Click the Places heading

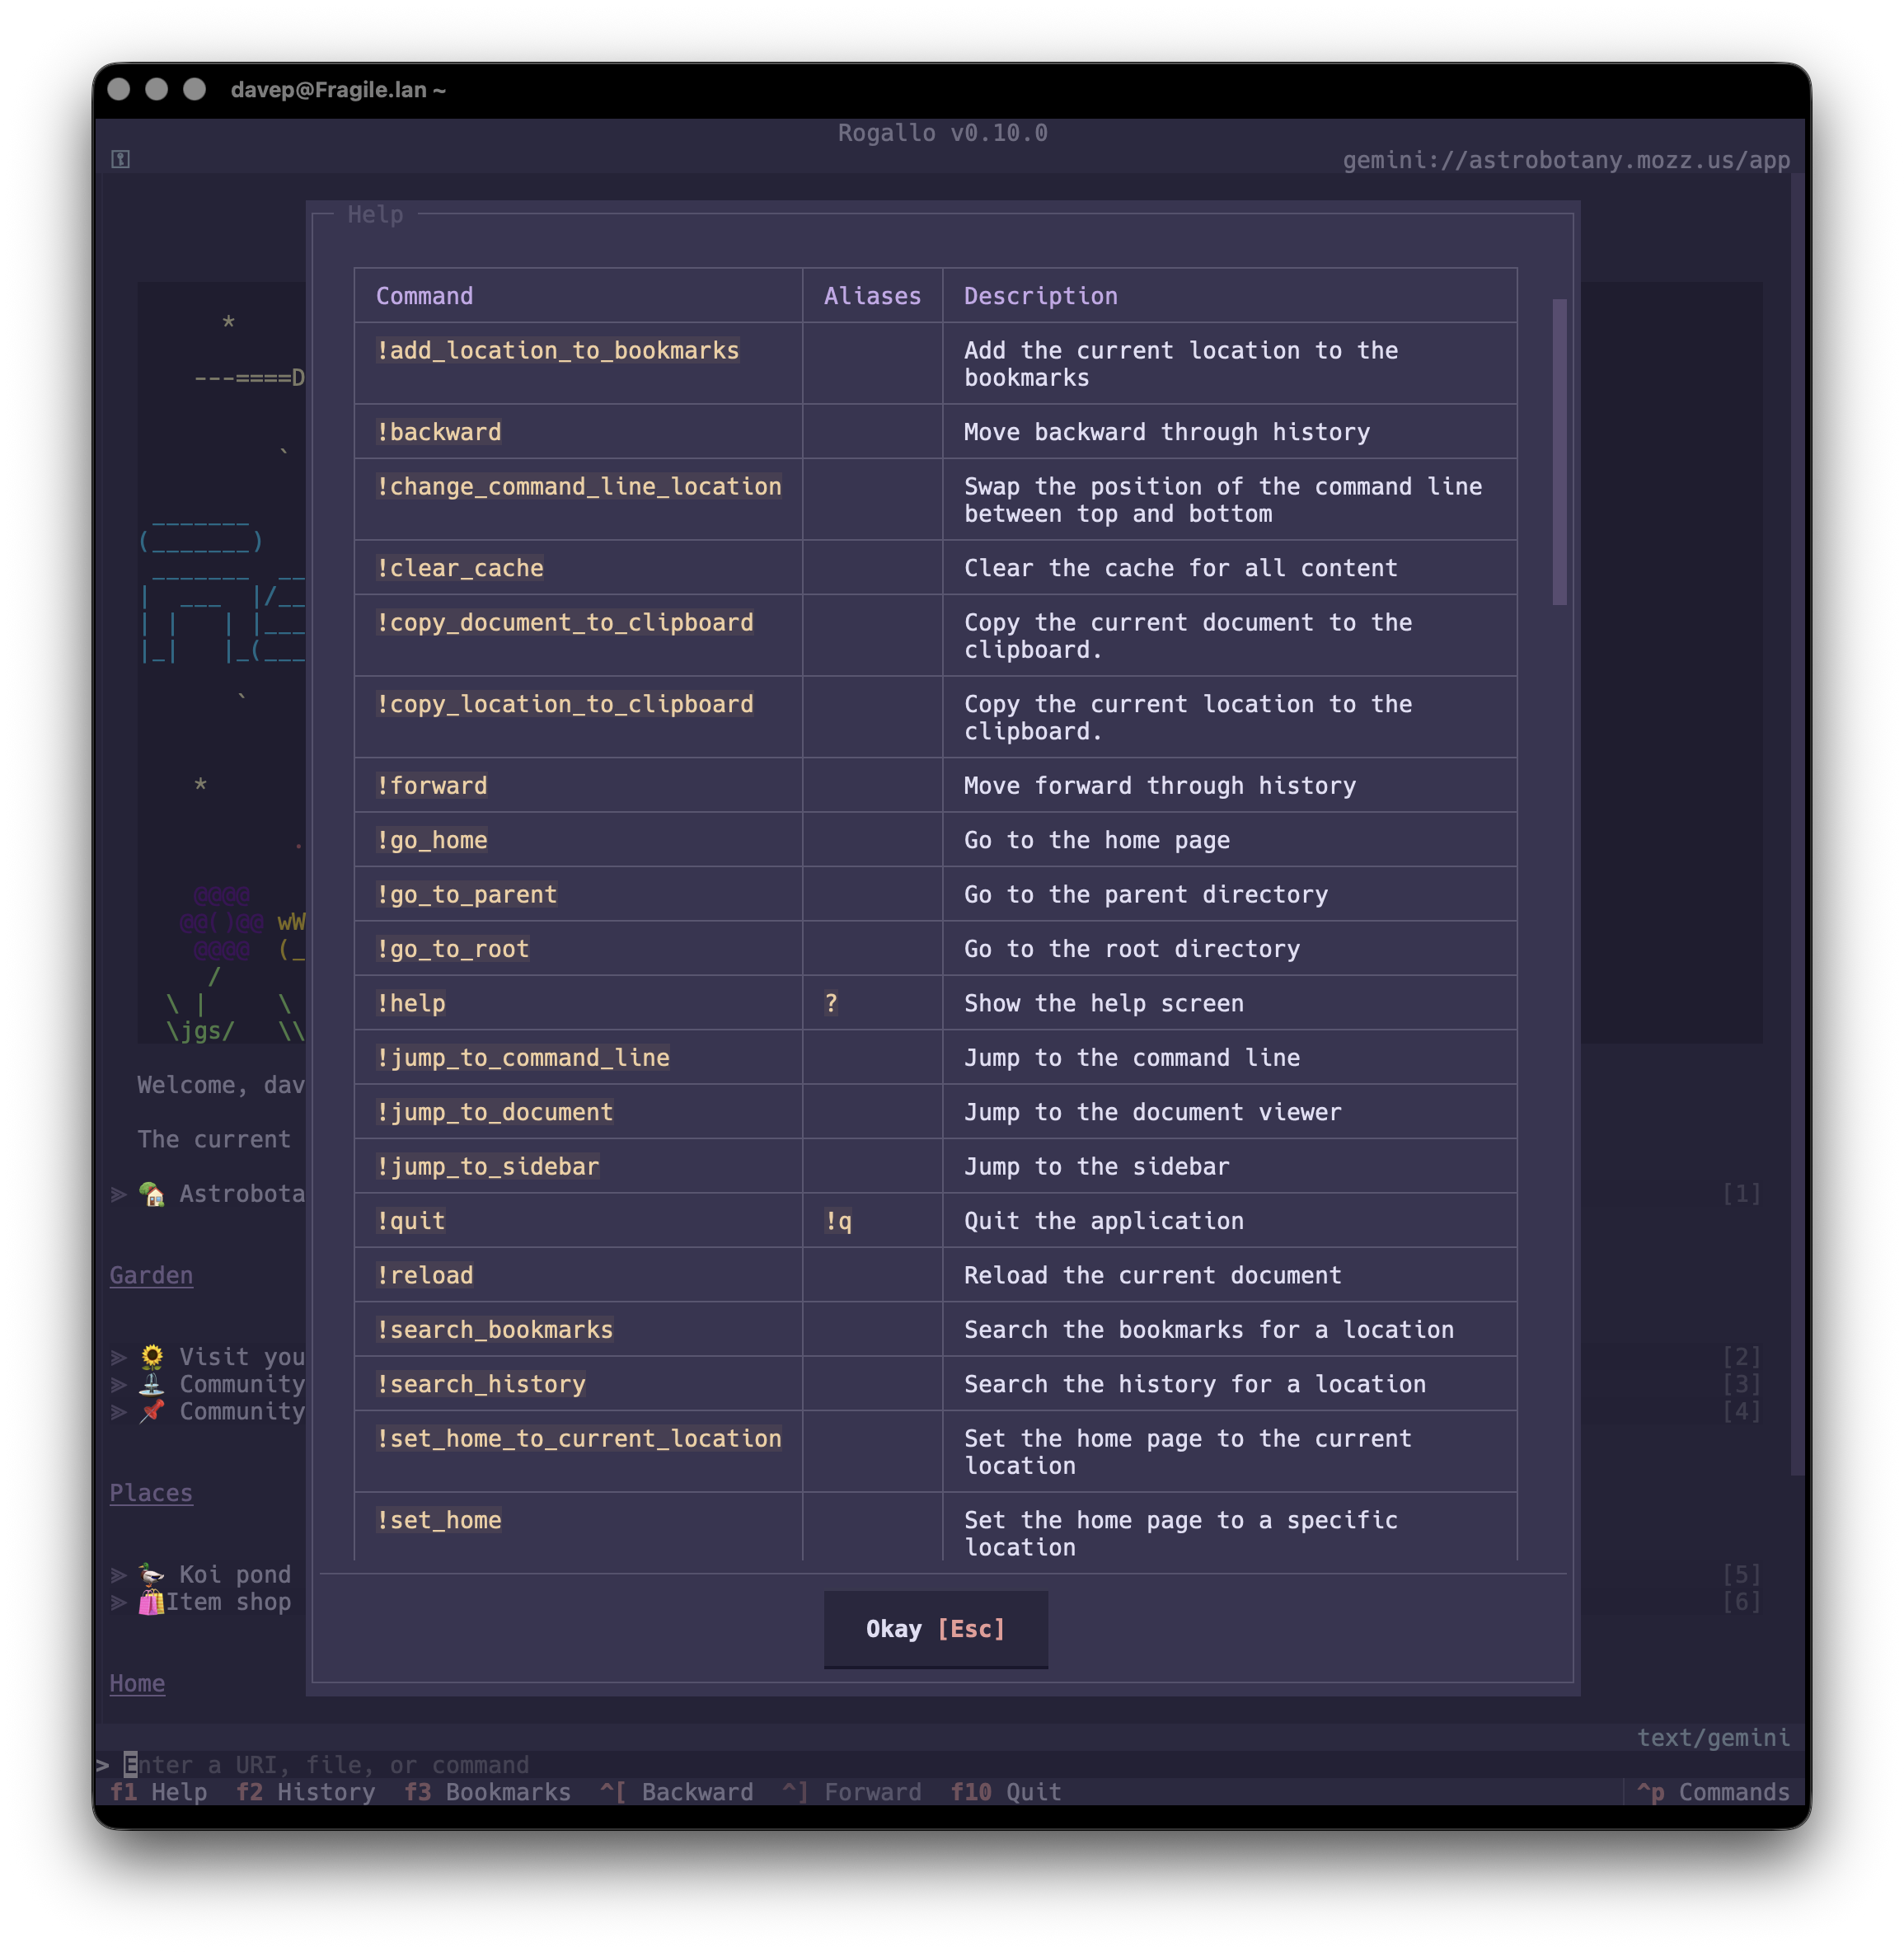[x=151, y=1492]
